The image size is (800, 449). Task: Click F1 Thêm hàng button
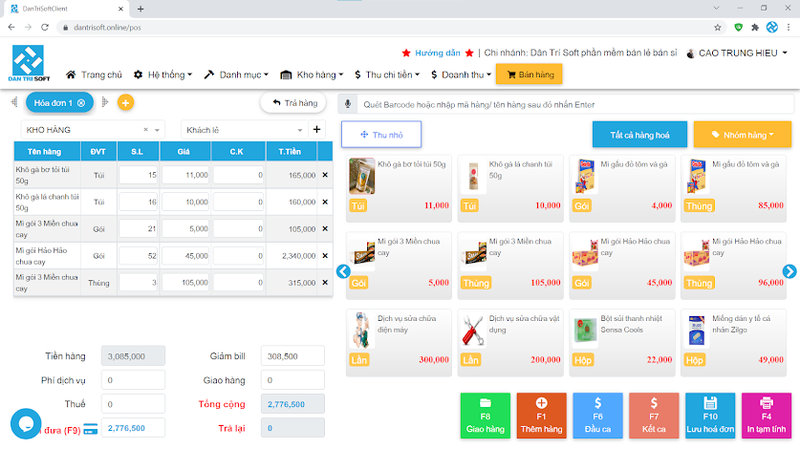click(x=541, y=416)
